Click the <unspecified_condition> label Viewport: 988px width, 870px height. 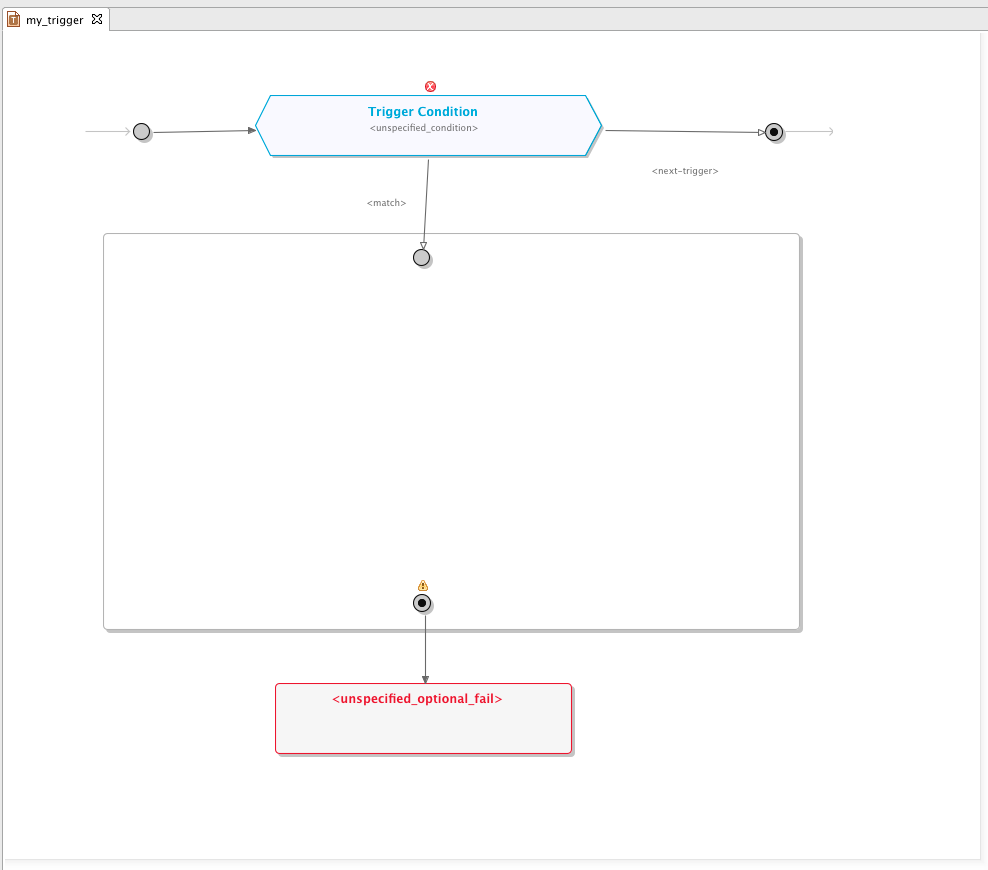(424, 128)
